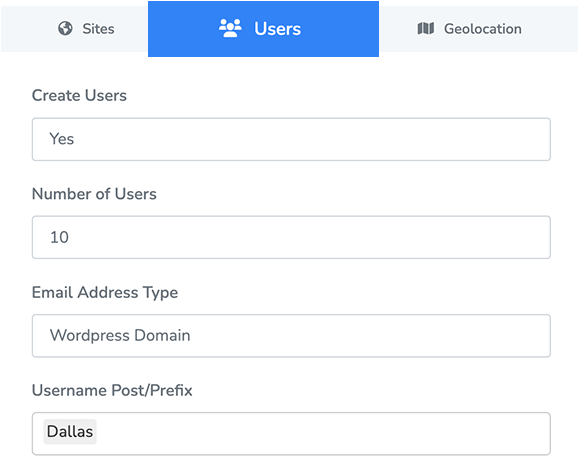Select the Dallas tag chip

tap(70, 432)
